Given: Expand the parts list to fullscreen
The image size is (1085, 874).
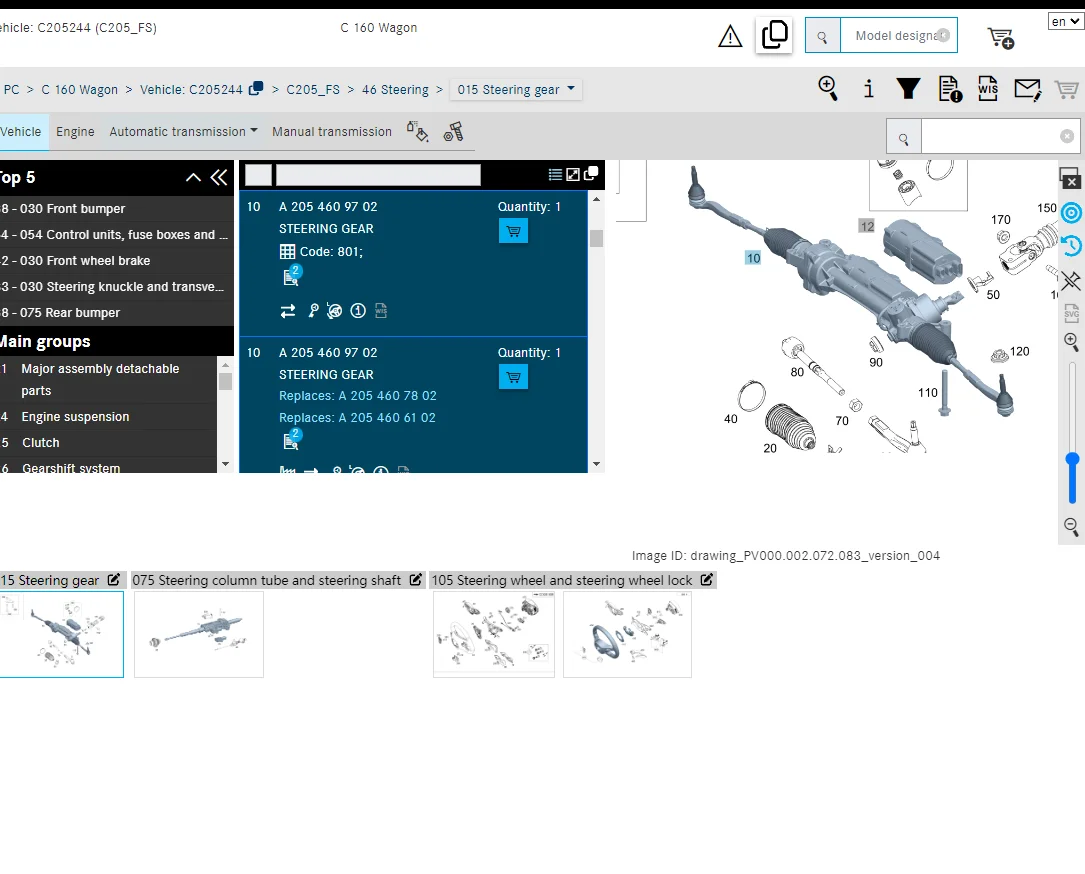Looking at the screenshot, I should click(x=573, y=174).
